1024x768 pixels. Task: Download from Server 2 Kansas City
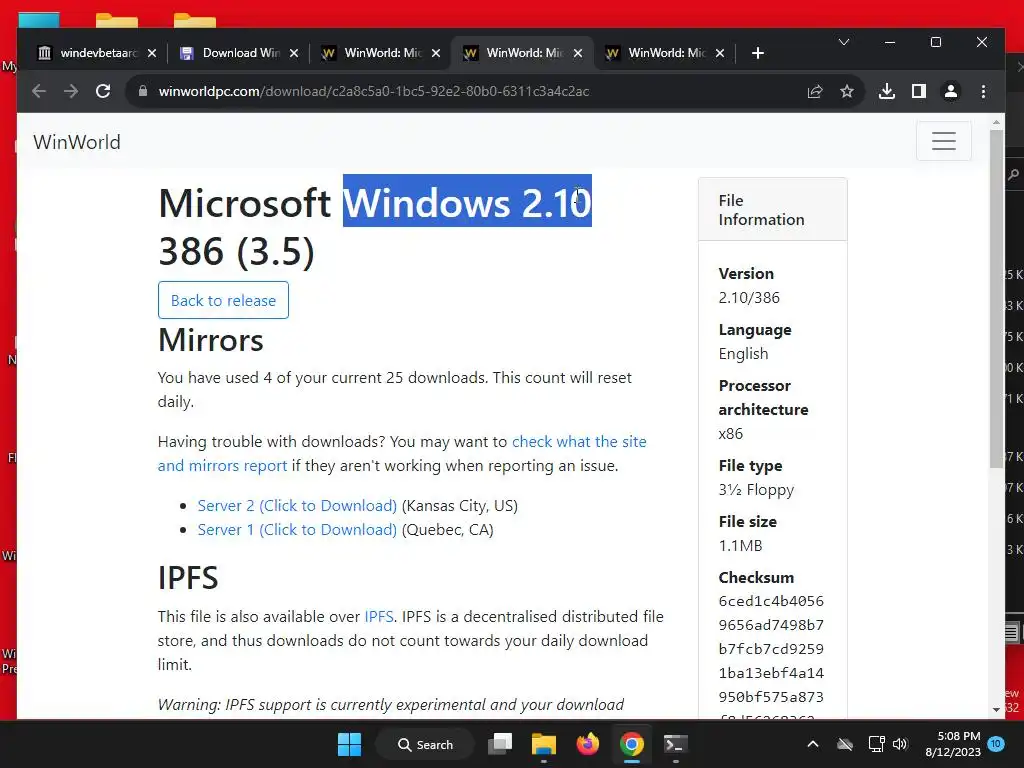coord(297,505)
